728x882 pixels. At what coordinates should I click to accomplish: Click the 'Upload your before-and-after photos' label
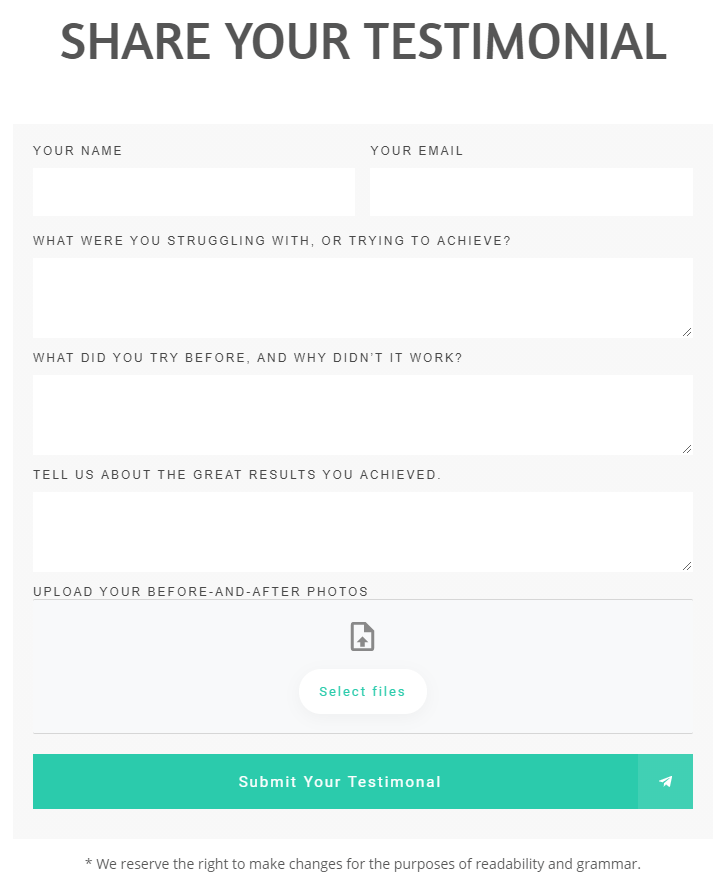click(x=201, y=592)
